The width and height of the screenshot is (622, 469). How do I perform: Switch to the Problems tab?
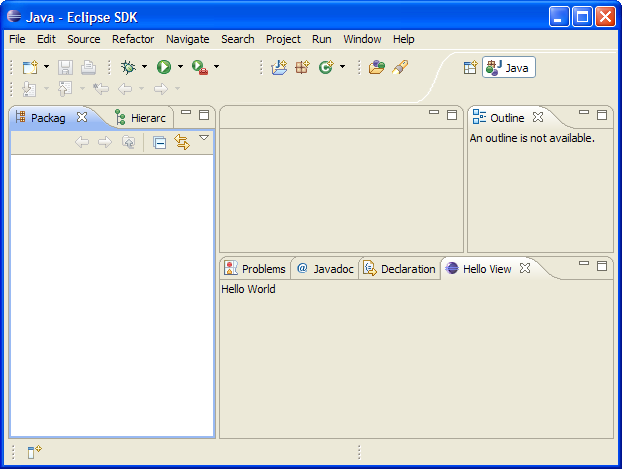[x=255, y=269]
